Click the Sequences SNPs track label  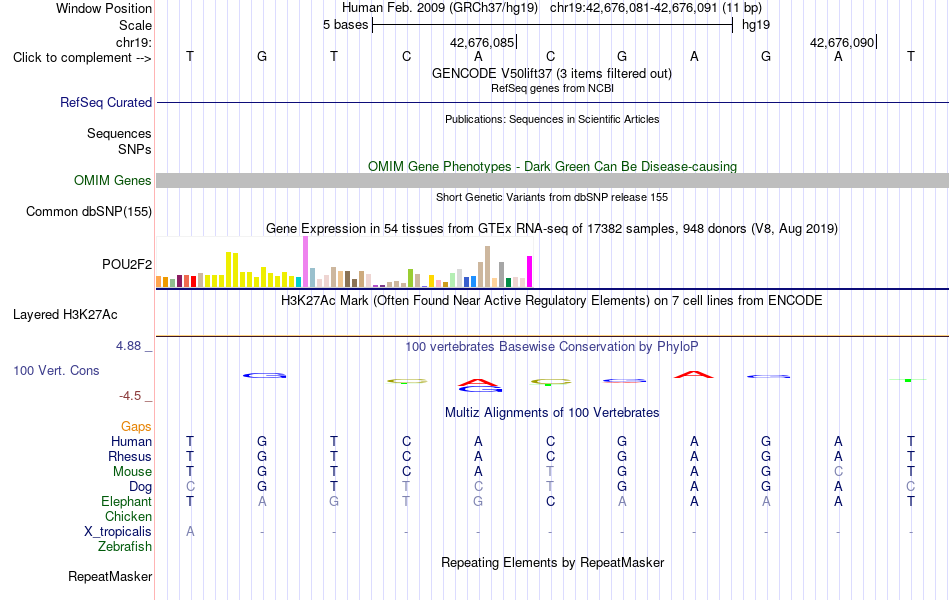[x=119, y=141]
